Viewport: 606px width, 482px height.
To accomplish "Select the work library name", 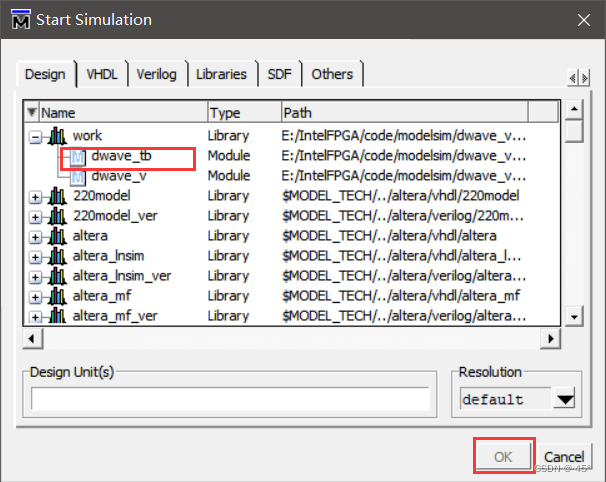I will (87, 136).
